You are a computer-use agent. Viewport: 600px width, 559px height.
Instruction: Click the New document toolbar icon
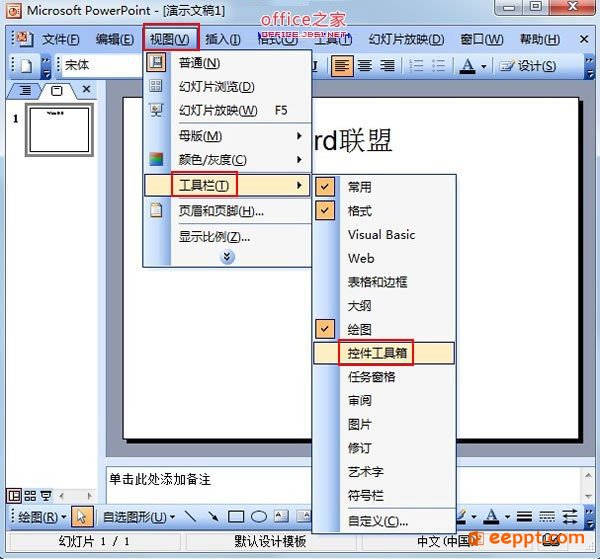pyautogui.click(x=26, y=66)
